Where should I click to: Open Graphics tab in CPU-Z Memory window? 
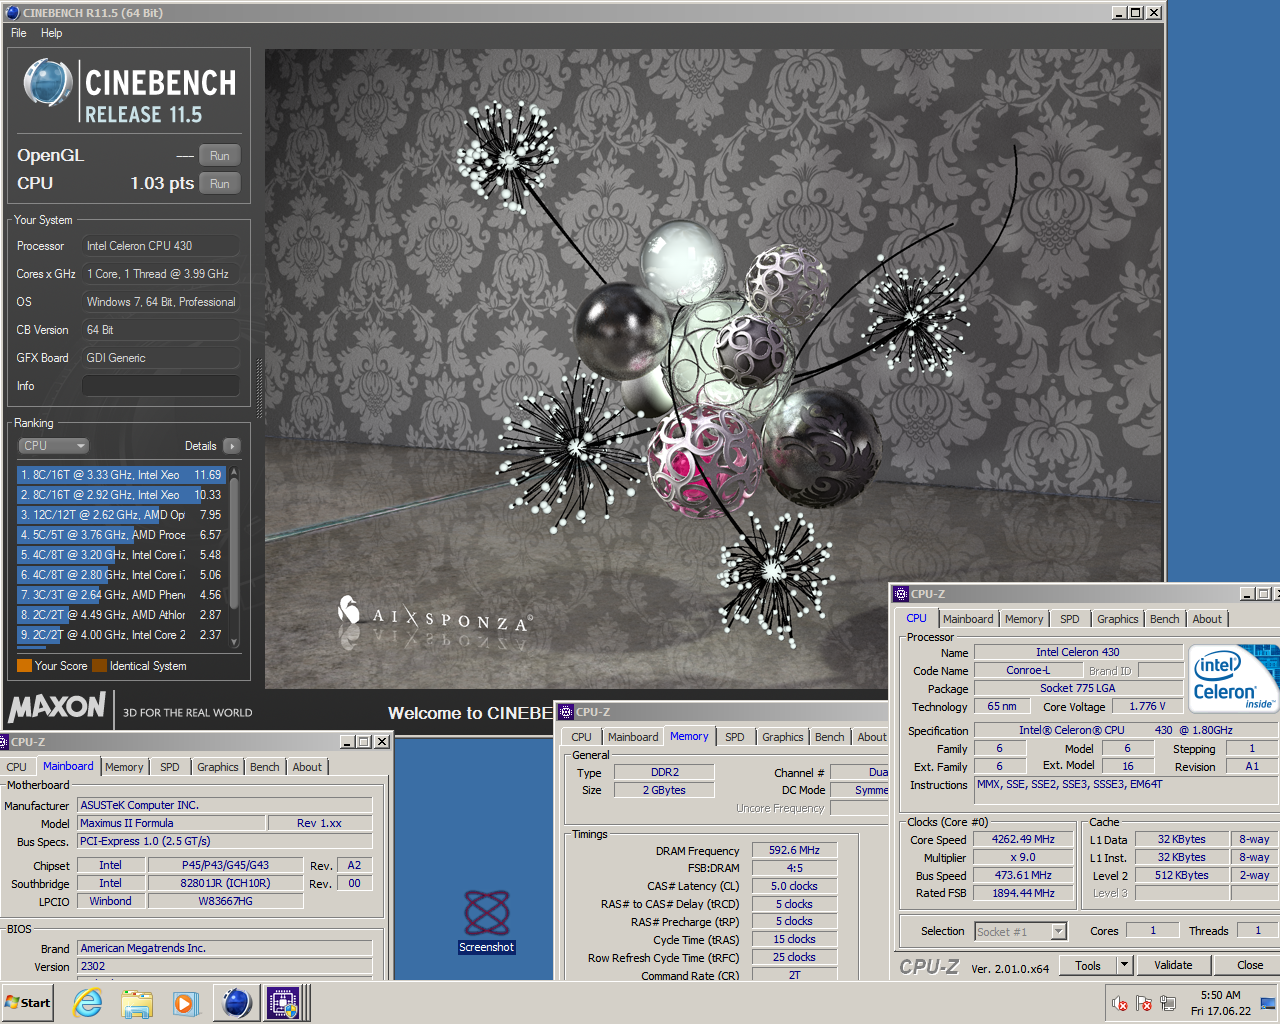pyautogui.click(x=783, y=737)
